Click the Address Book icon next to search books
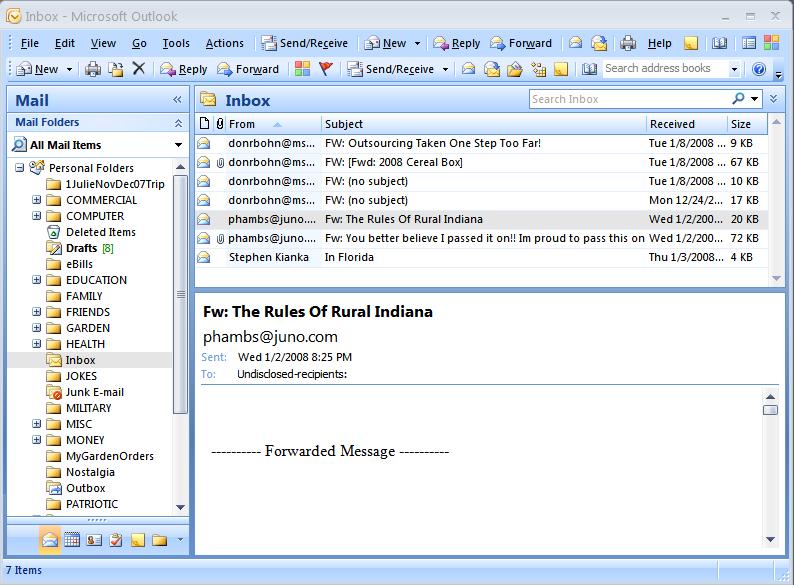This screenshot has width=794, height=585. pyautogui.click(x=589, y=69)
